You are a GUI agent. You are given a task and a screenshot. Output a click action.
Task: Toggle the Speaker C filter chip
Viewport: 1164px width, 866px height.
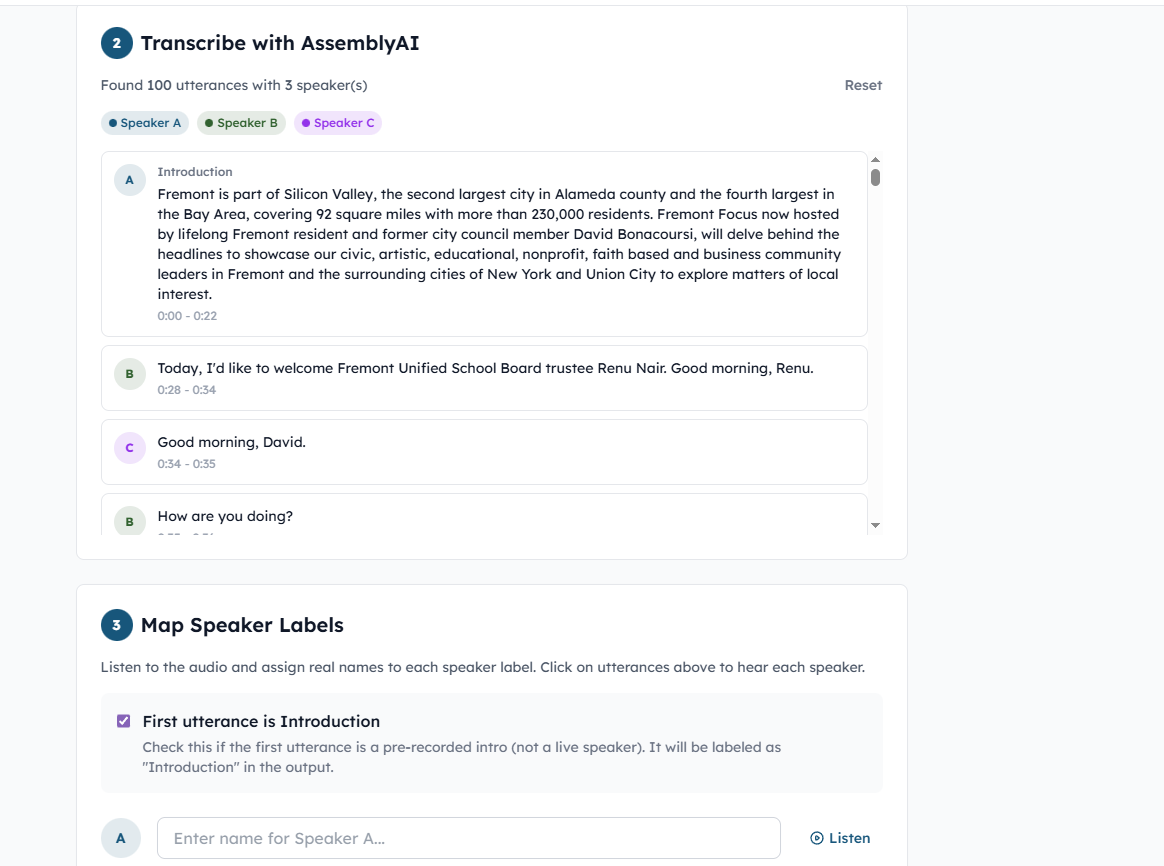pos(338,123)
